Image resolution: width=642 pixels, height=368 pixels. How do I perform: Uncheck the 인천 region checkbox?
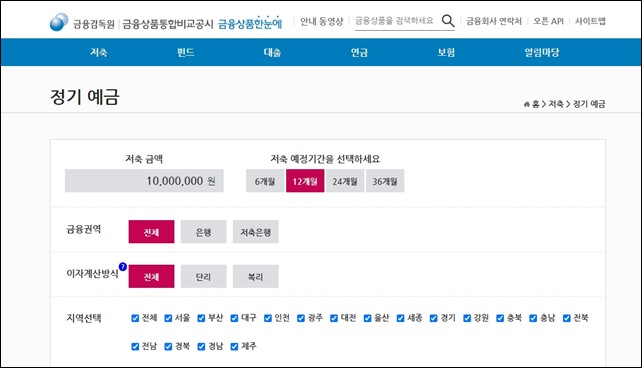point(268,318)
